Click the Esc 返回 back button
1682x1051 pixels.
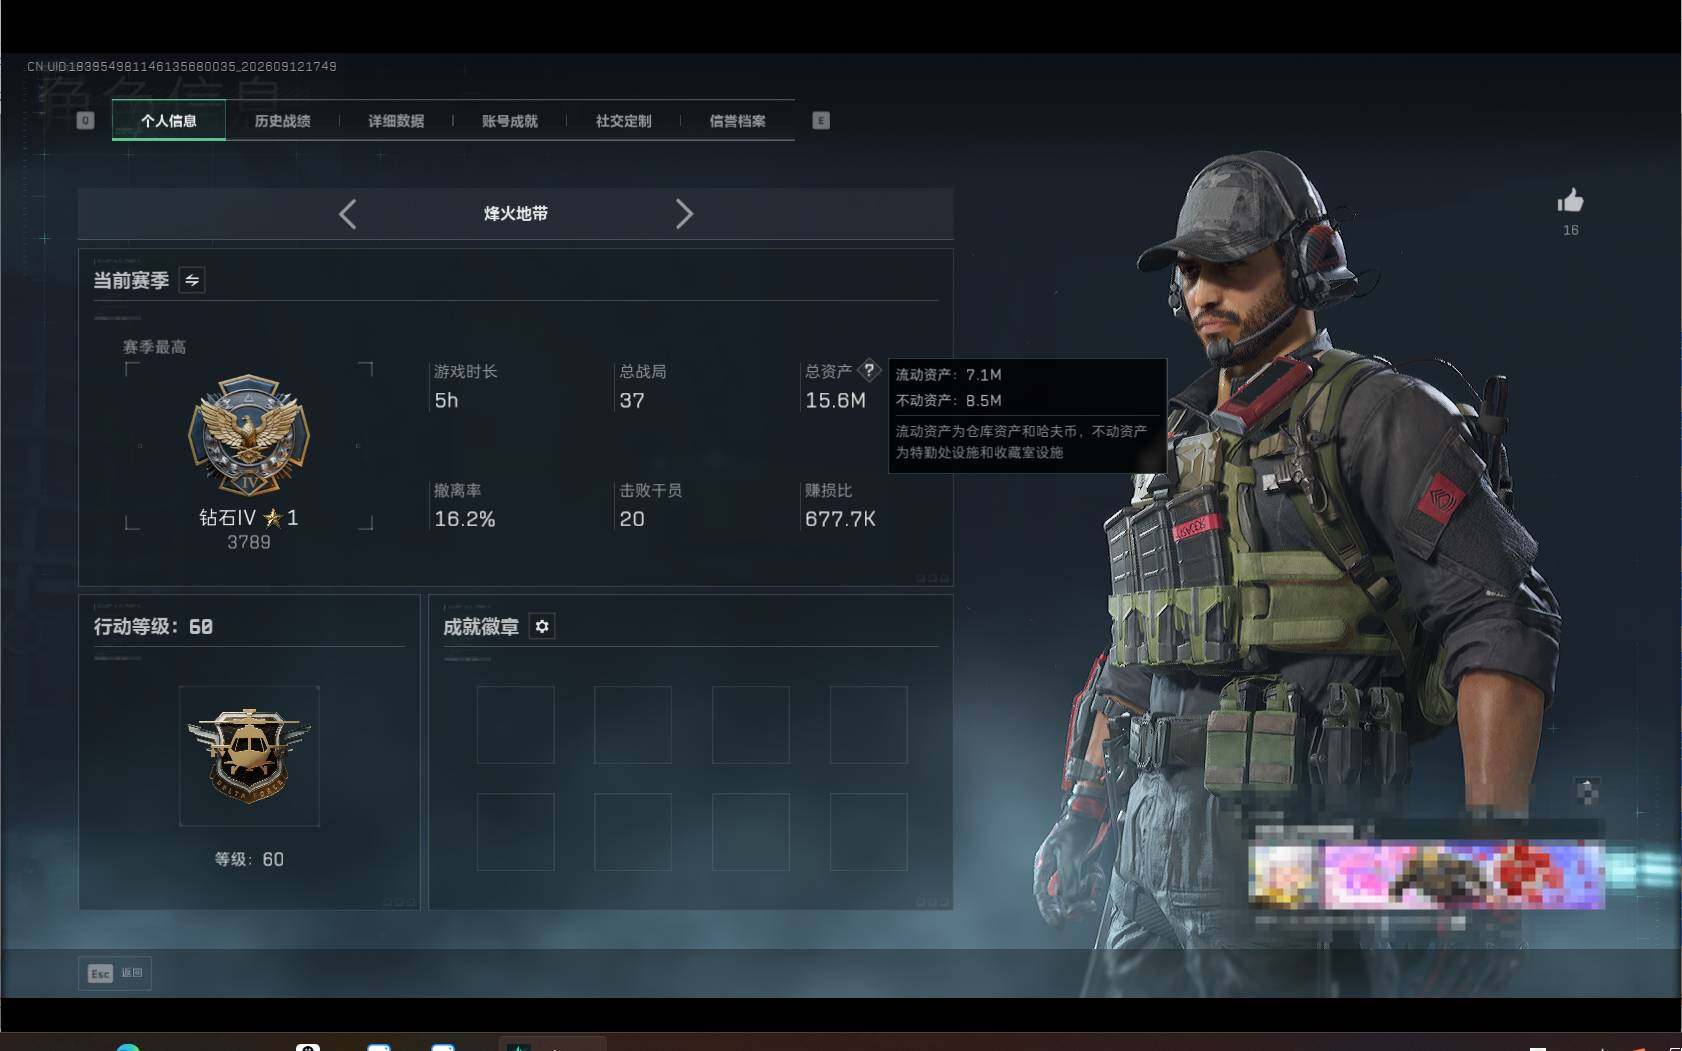click(115, 973)
